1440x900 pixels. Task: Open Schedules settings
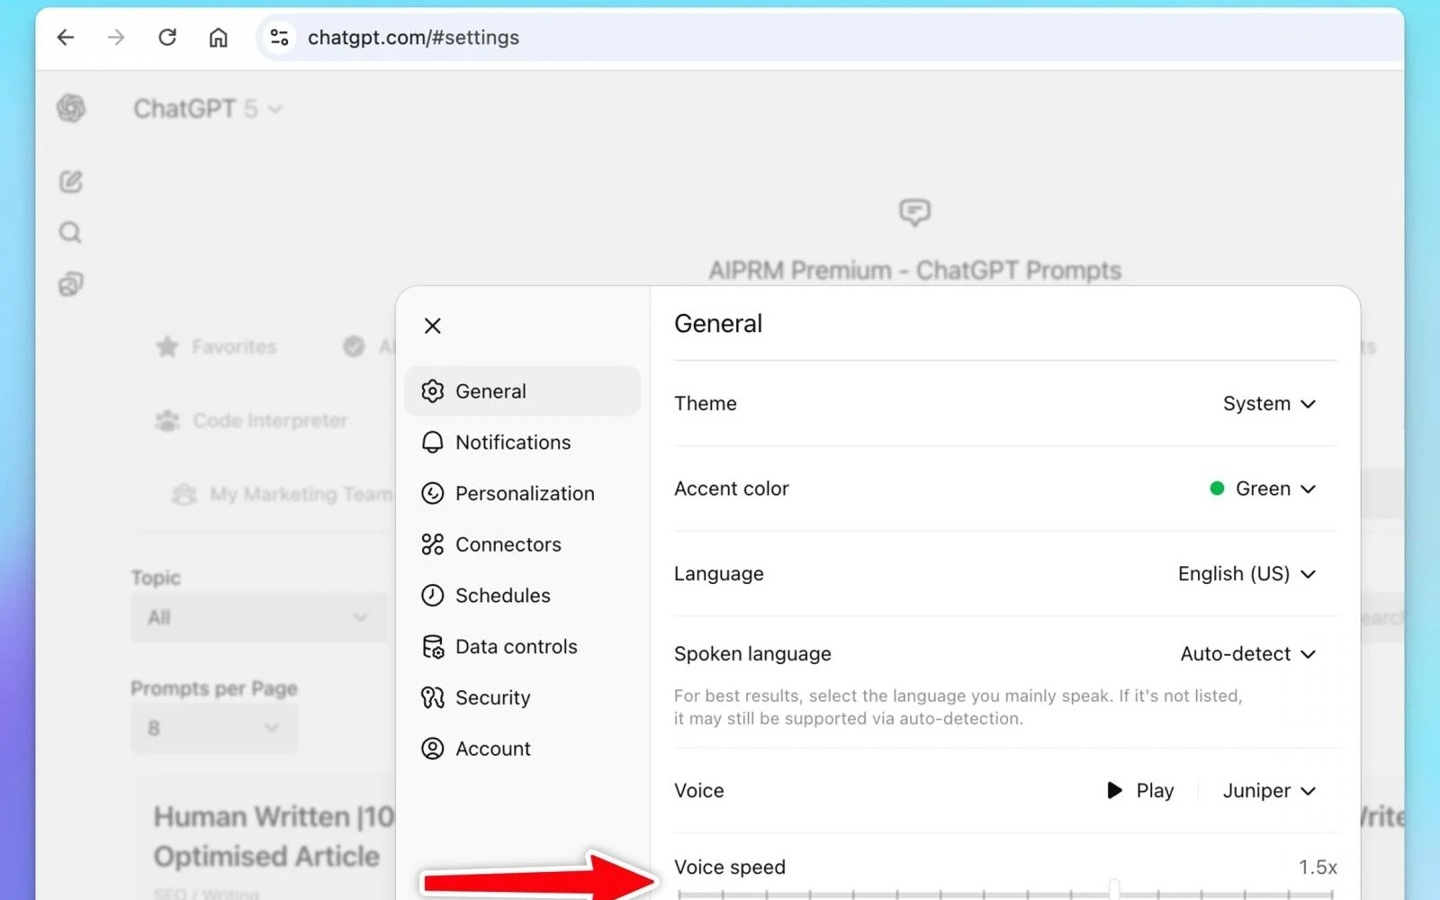tap(522, 595)
